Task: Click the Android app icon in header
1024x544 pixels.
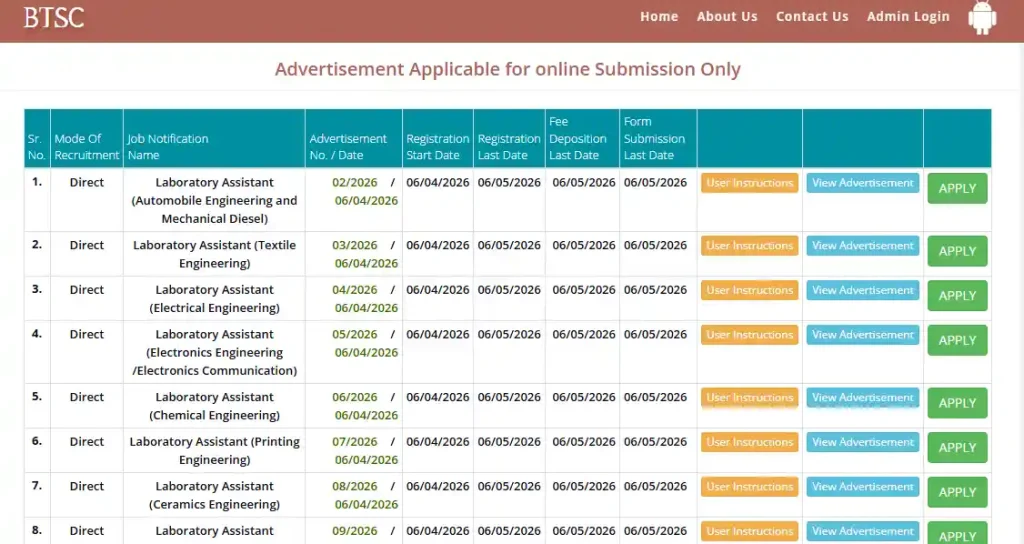Action: tap(982, 18)
